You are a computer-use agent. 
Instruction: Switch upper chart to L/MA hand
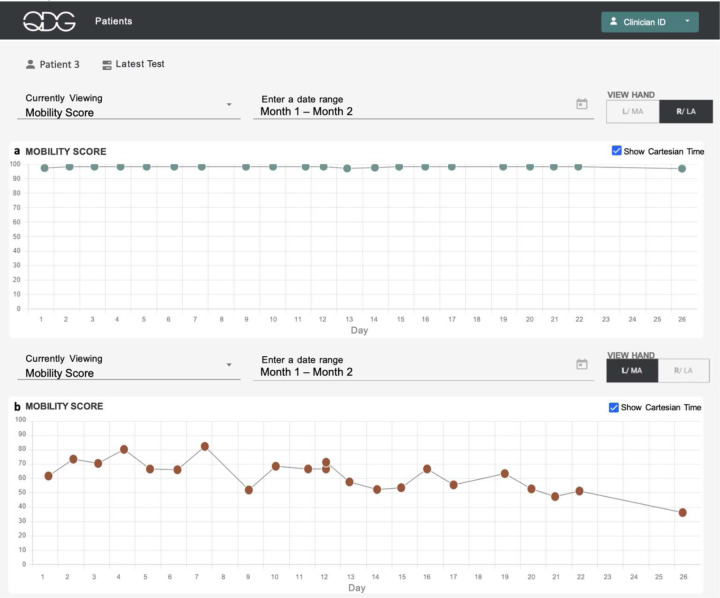click(x=633, y=112)
